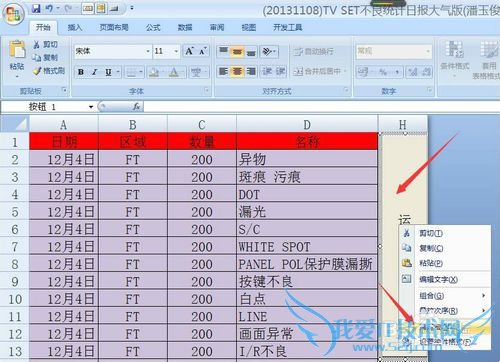Click the font color A button
Screen dimensions: 500x362
(174, 72)
